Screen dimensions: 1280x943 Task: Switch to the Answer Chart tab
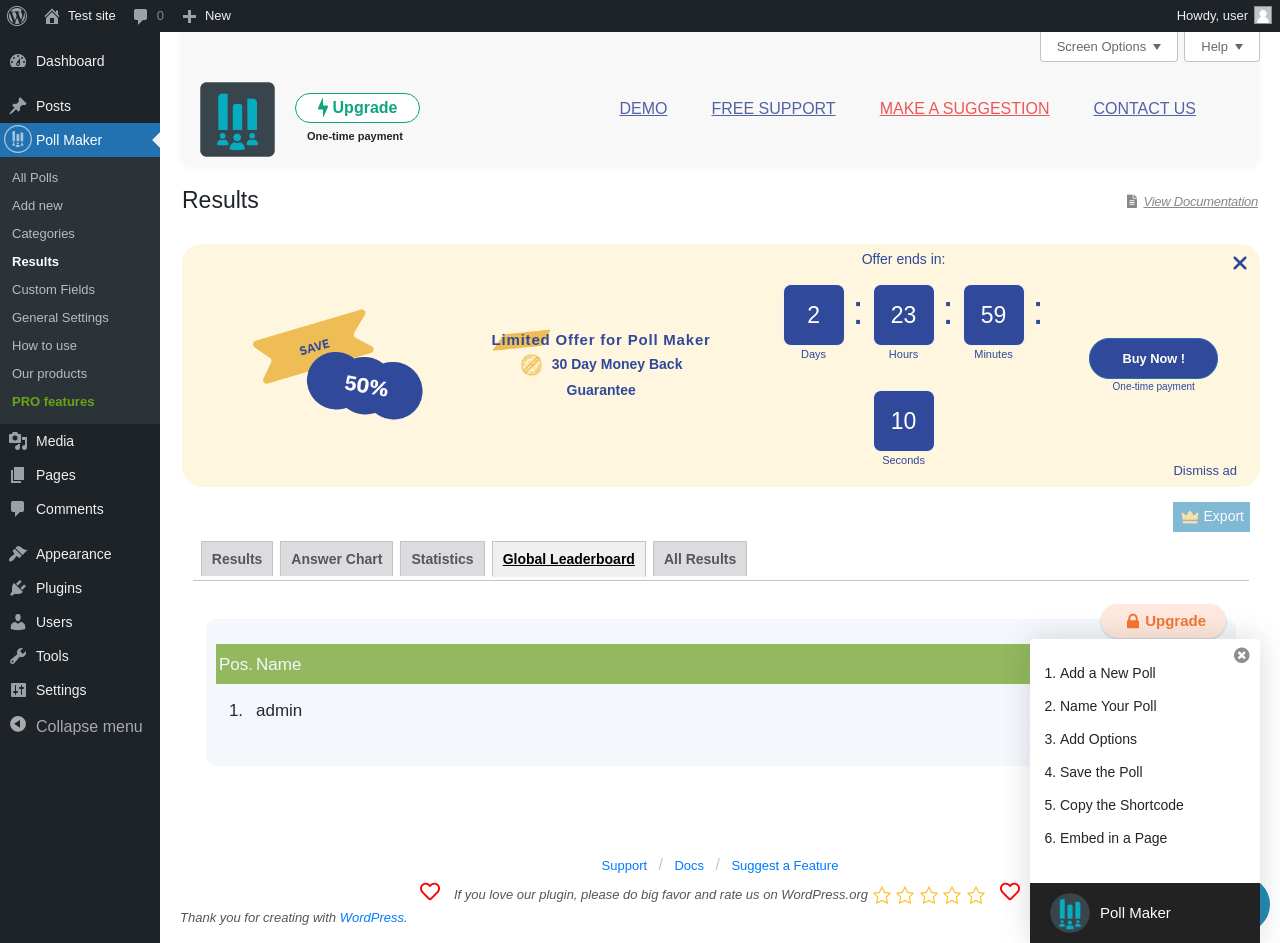[x=336, y=559]
